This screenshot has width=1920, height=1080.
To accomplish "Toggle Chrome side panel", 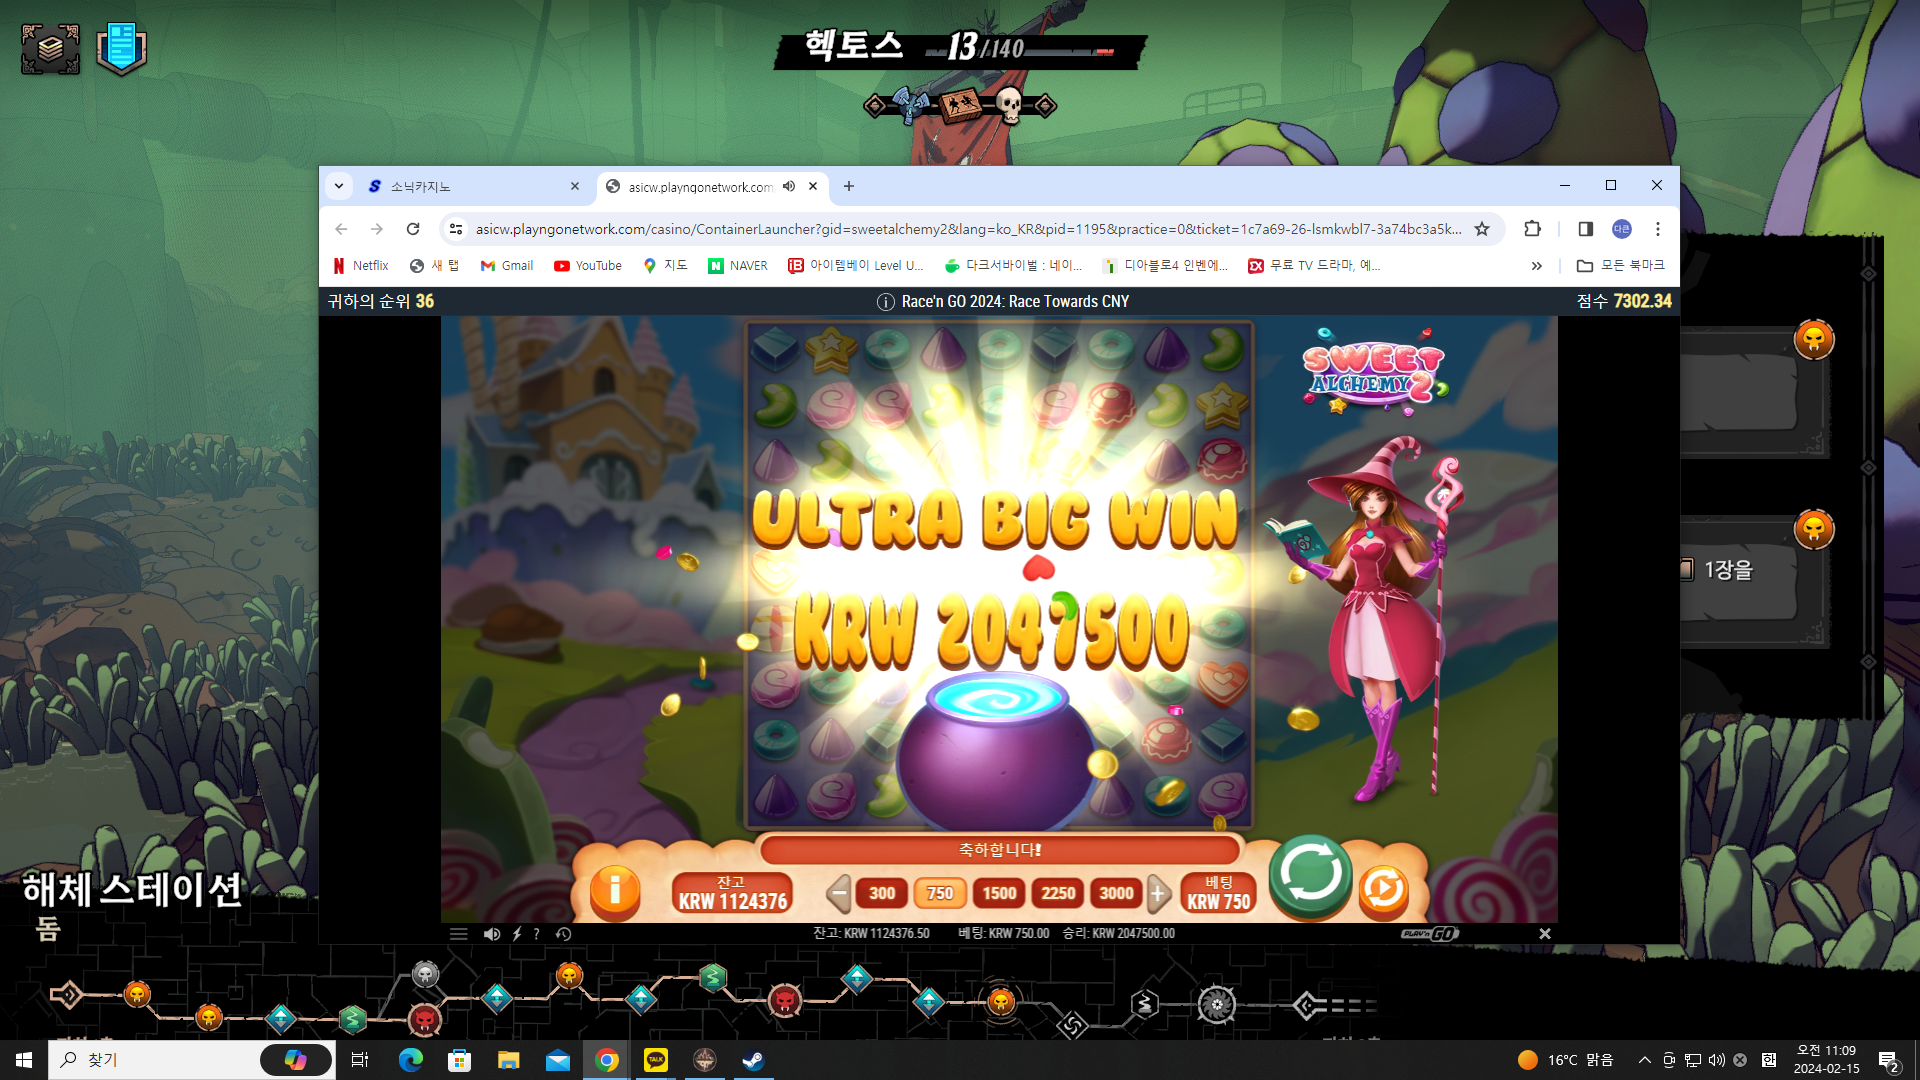I will click(x=1585, y=229).
